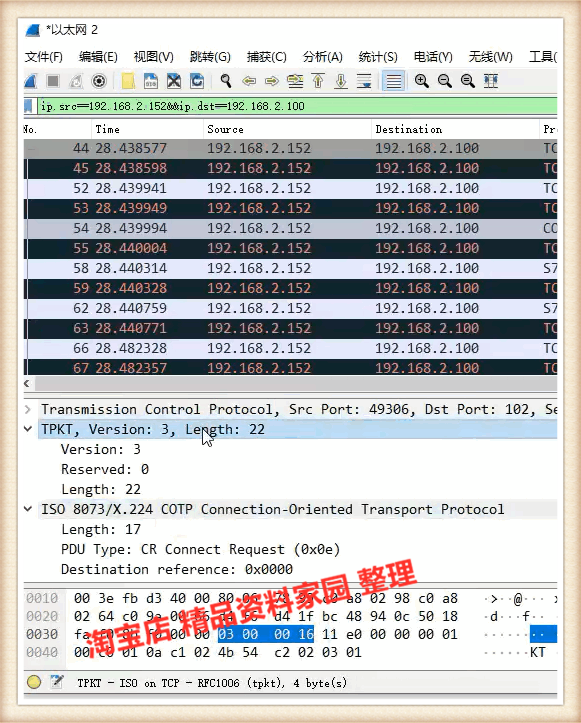The width and height of the screenshot is (581, 723).
Task: Select packet 58 at time 28.440314
Action: coord(290,268)
